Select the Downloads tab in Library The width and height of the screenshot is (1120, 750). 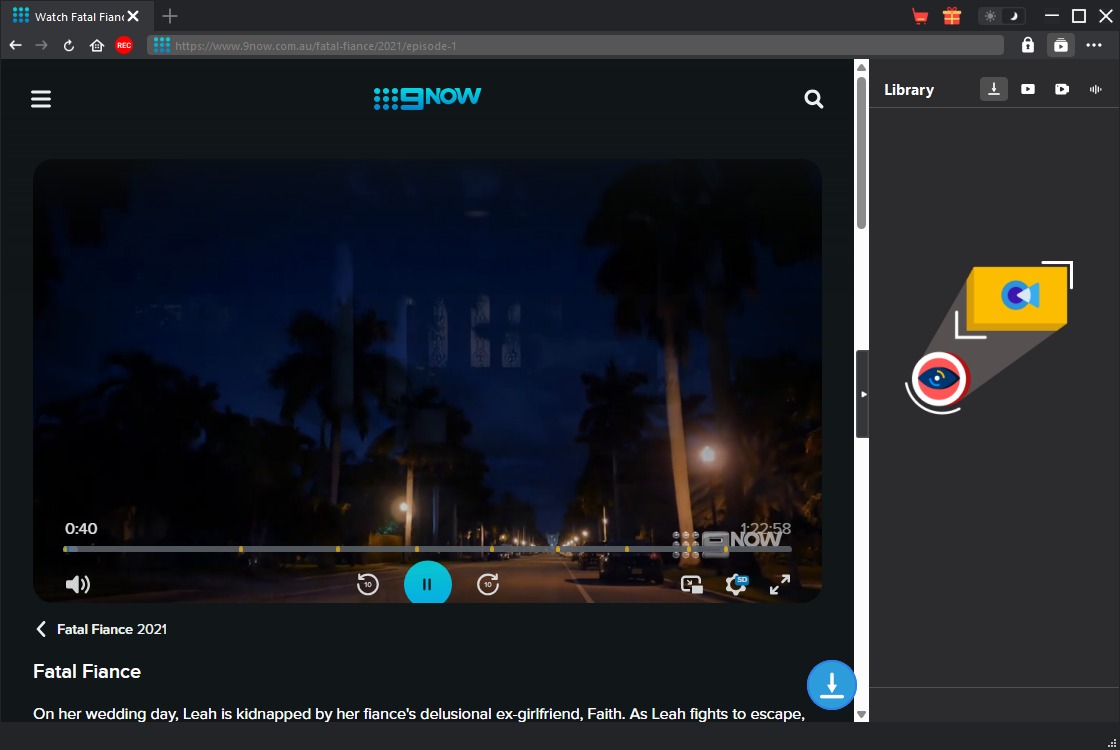tap(994, 89)
